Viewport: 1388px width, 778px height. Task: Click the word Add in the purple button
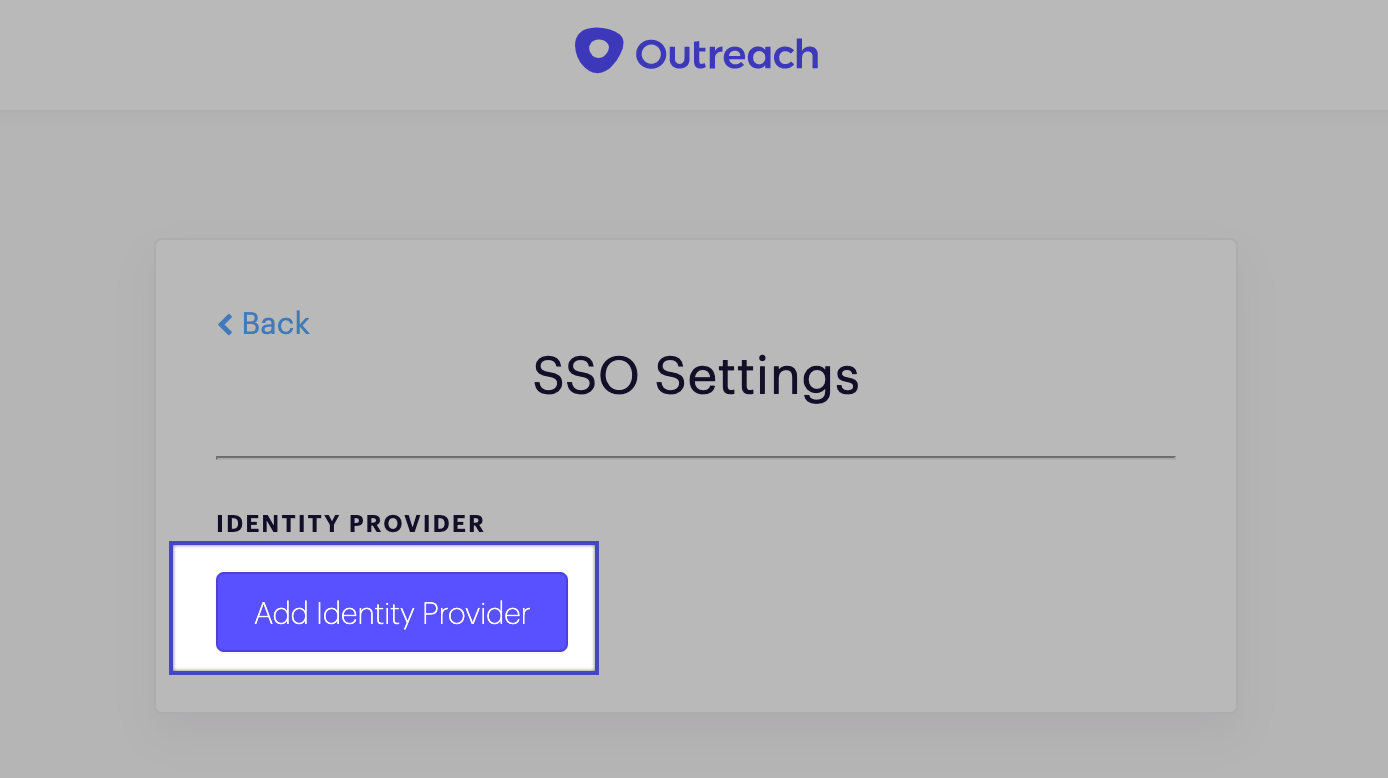pyautogui.click(x=281, y=613)
